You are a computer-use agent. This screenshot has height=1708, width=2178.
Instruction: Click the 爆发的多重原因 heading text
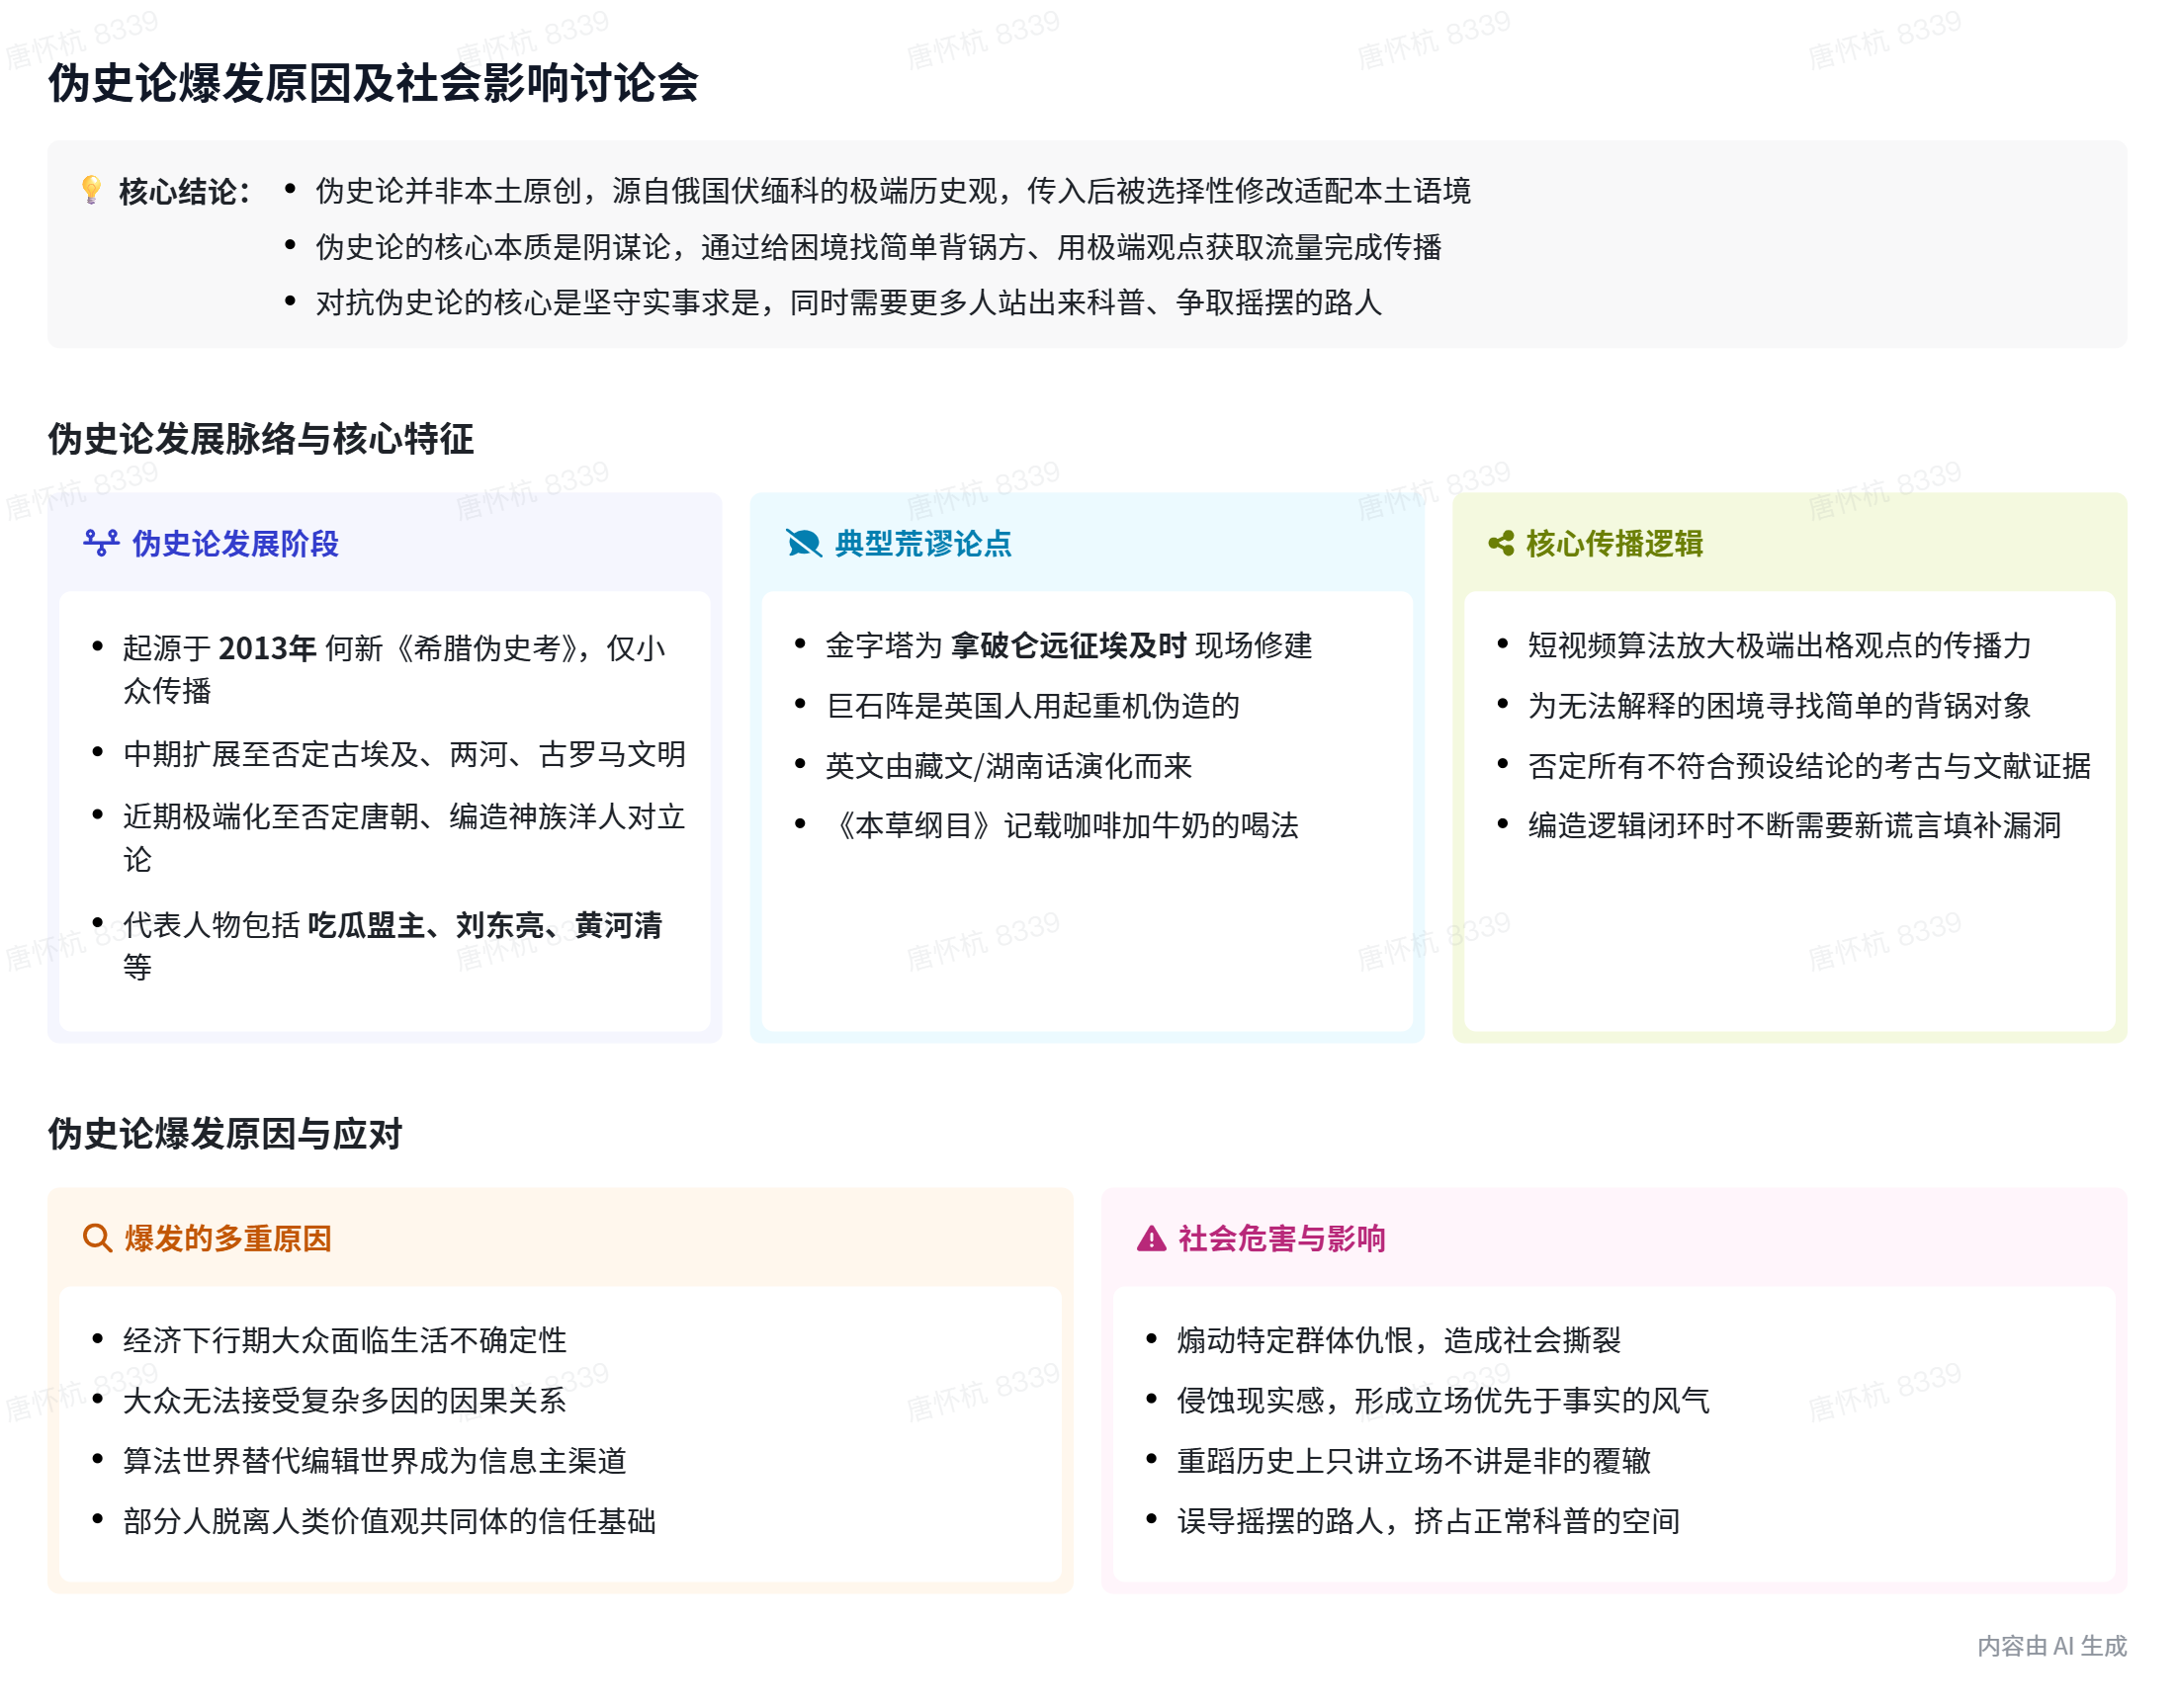click(x=228, y=1238)
